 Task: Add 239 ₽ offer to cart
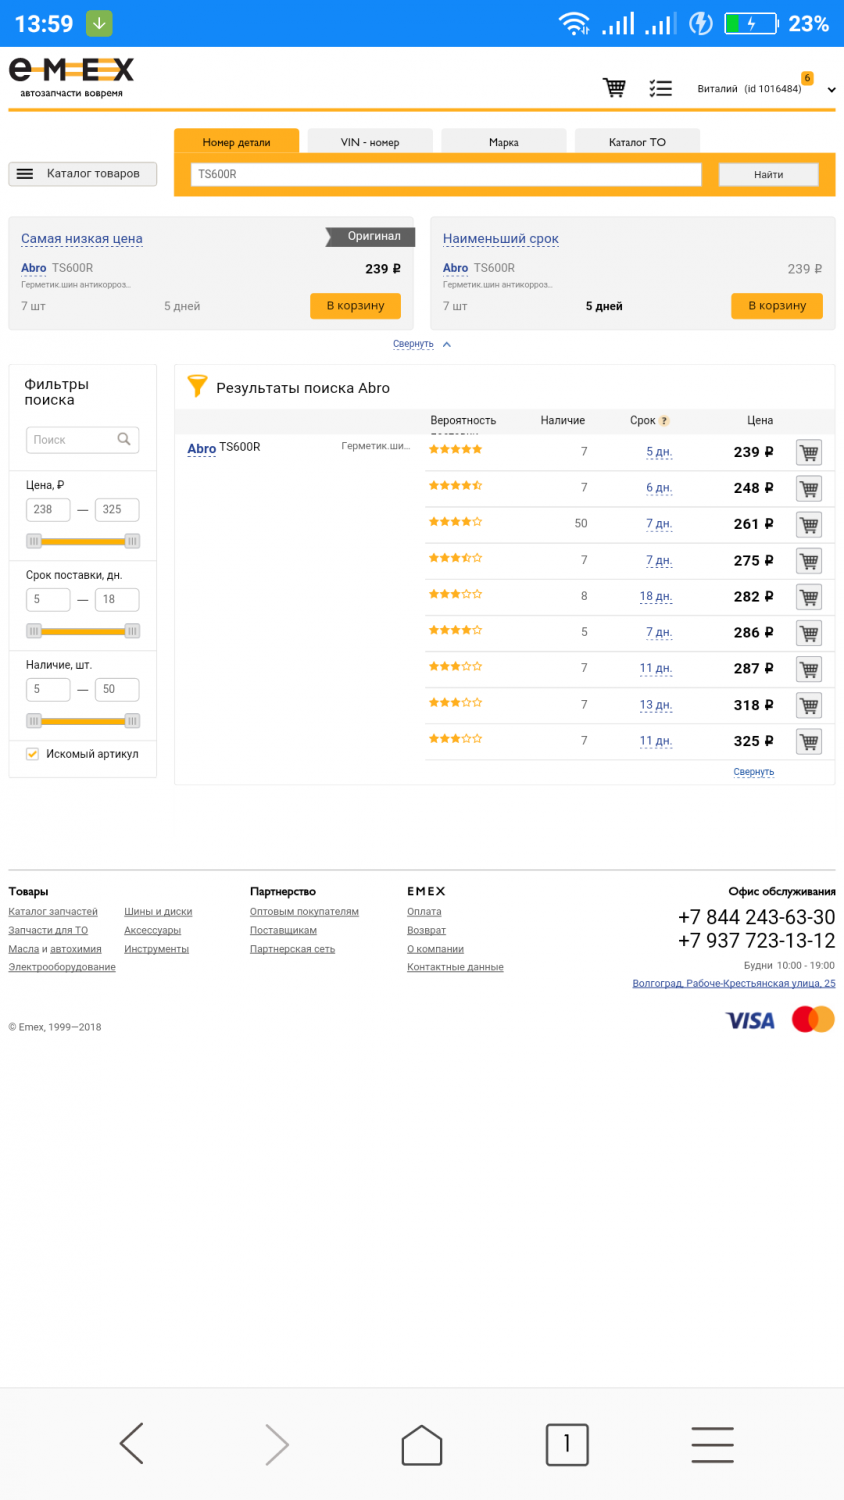(x=809, y=452)
